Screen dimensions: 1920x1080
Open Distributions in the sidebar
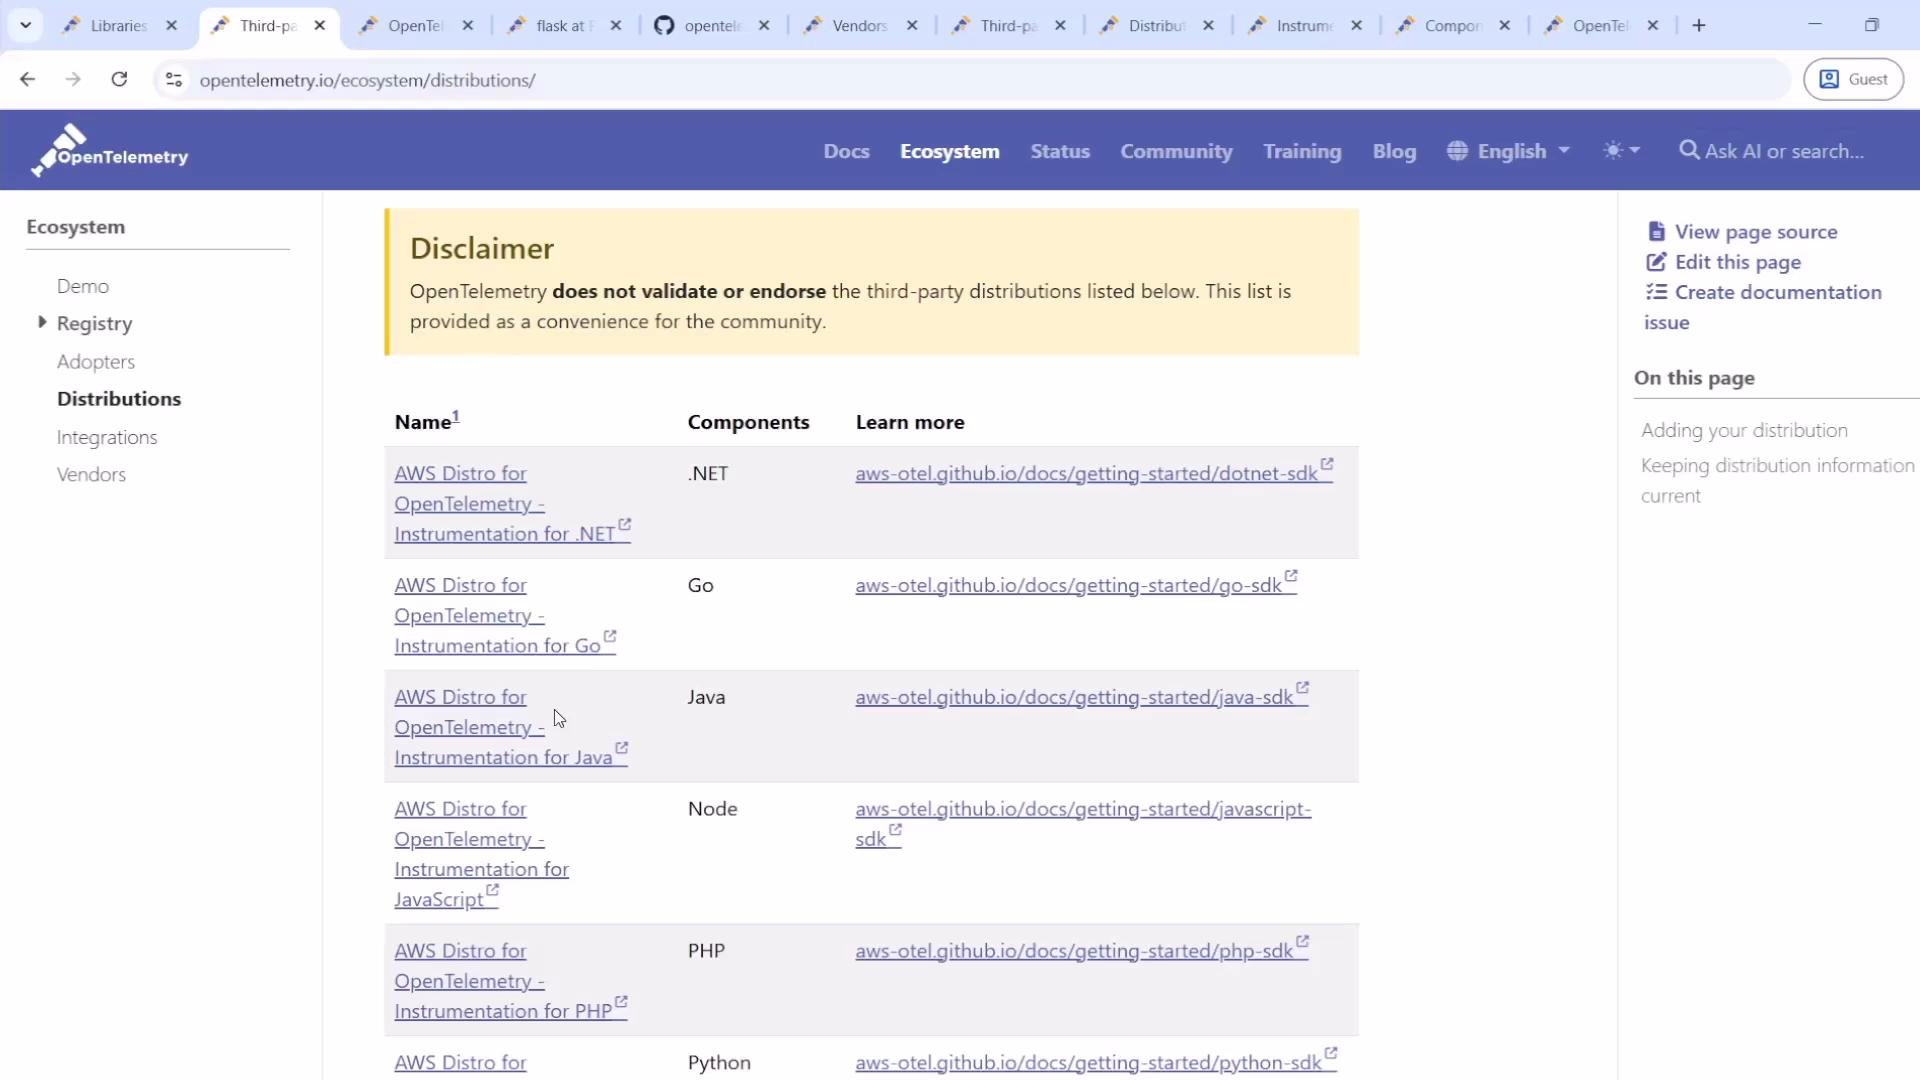pos(119,399)
